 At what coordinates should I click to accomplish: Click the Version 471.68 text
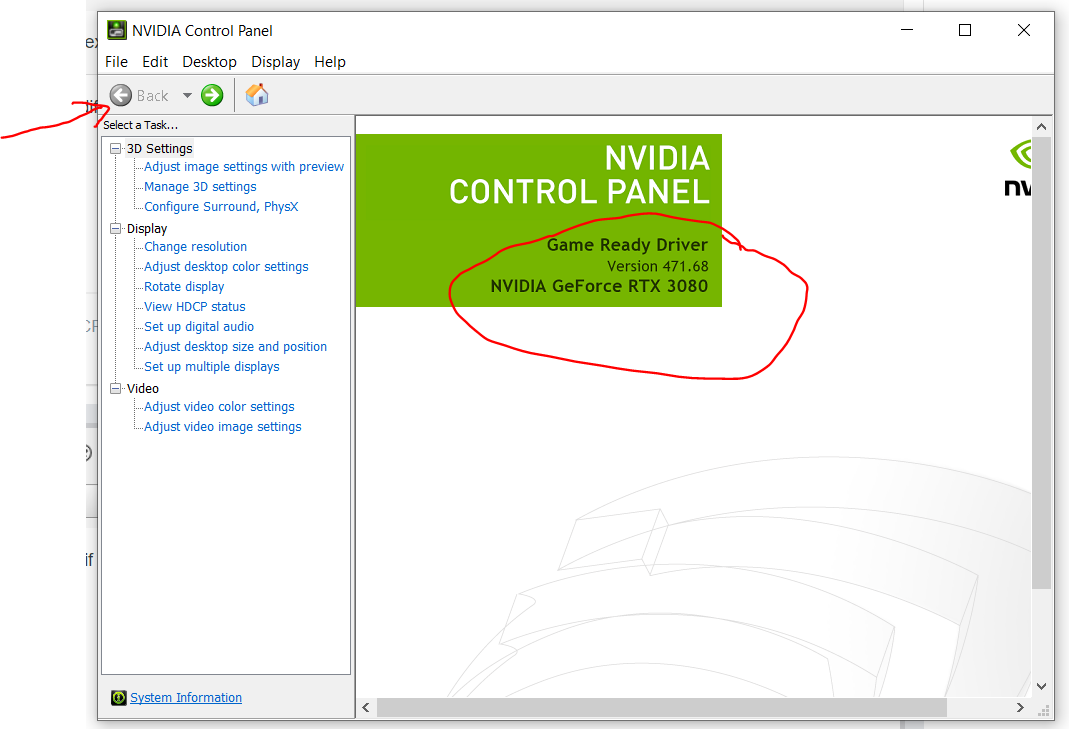click(658, 266)
